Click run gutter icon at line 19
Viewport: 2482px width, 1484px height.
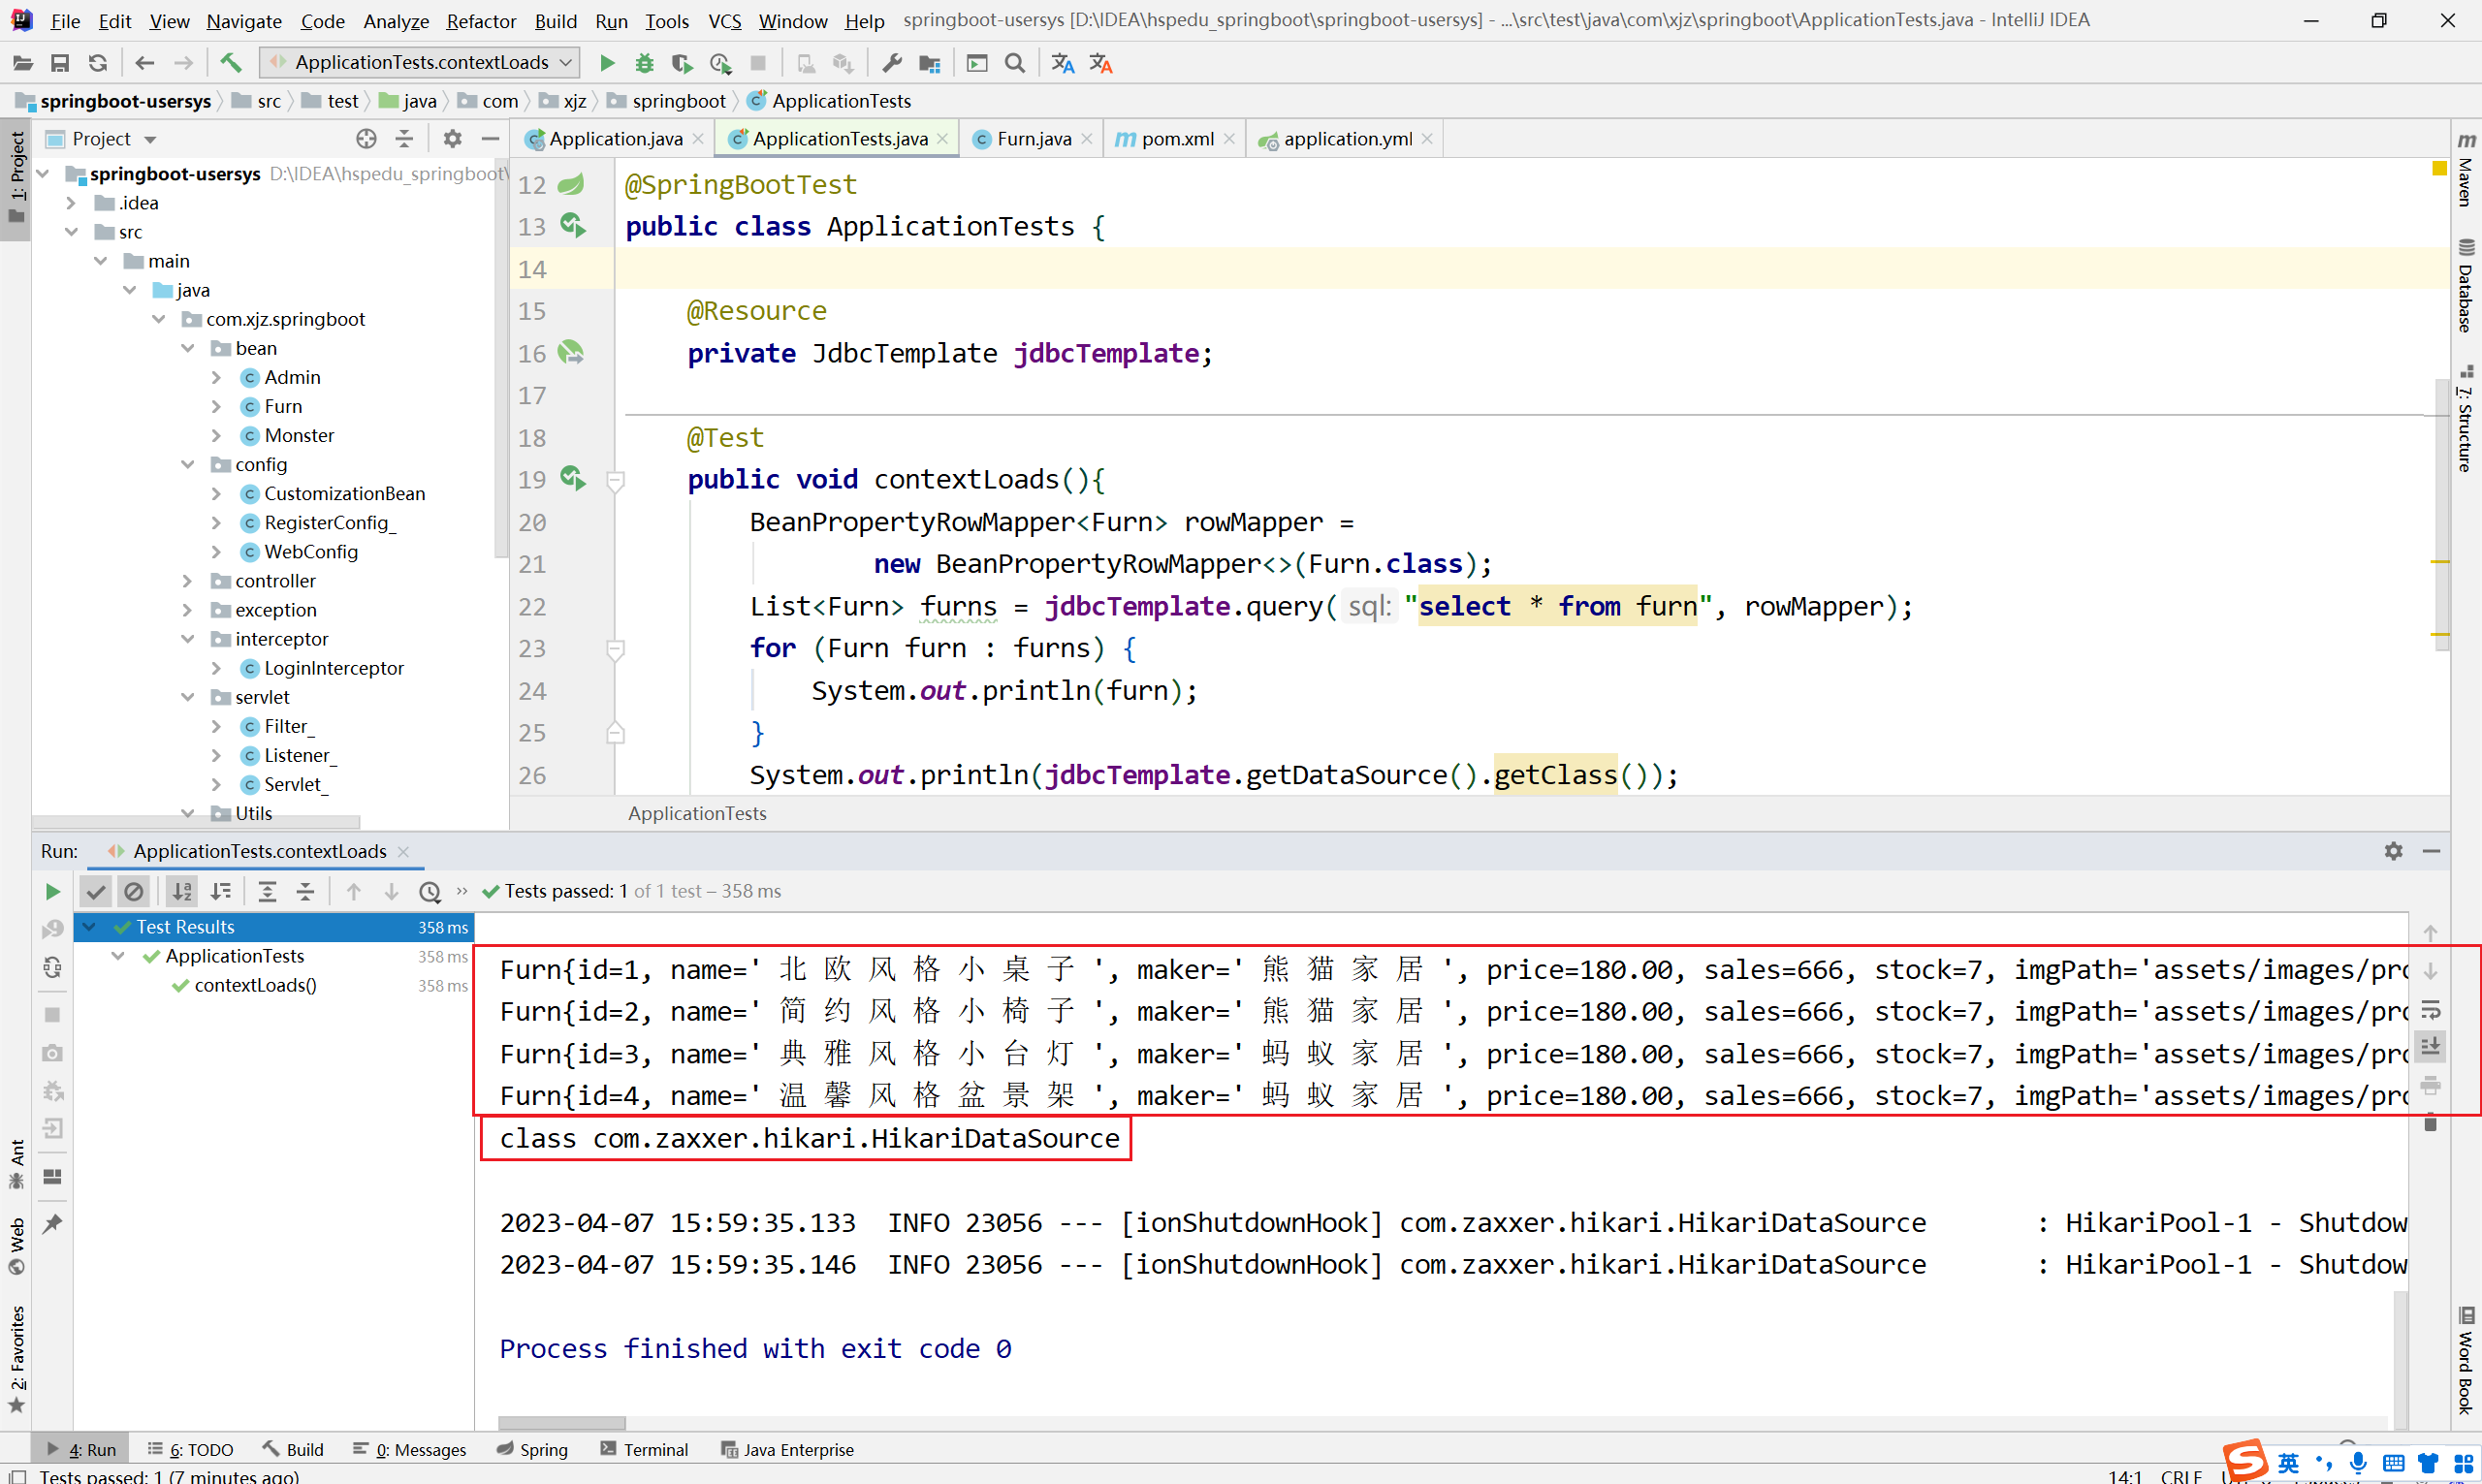click(x=573, y=479)
